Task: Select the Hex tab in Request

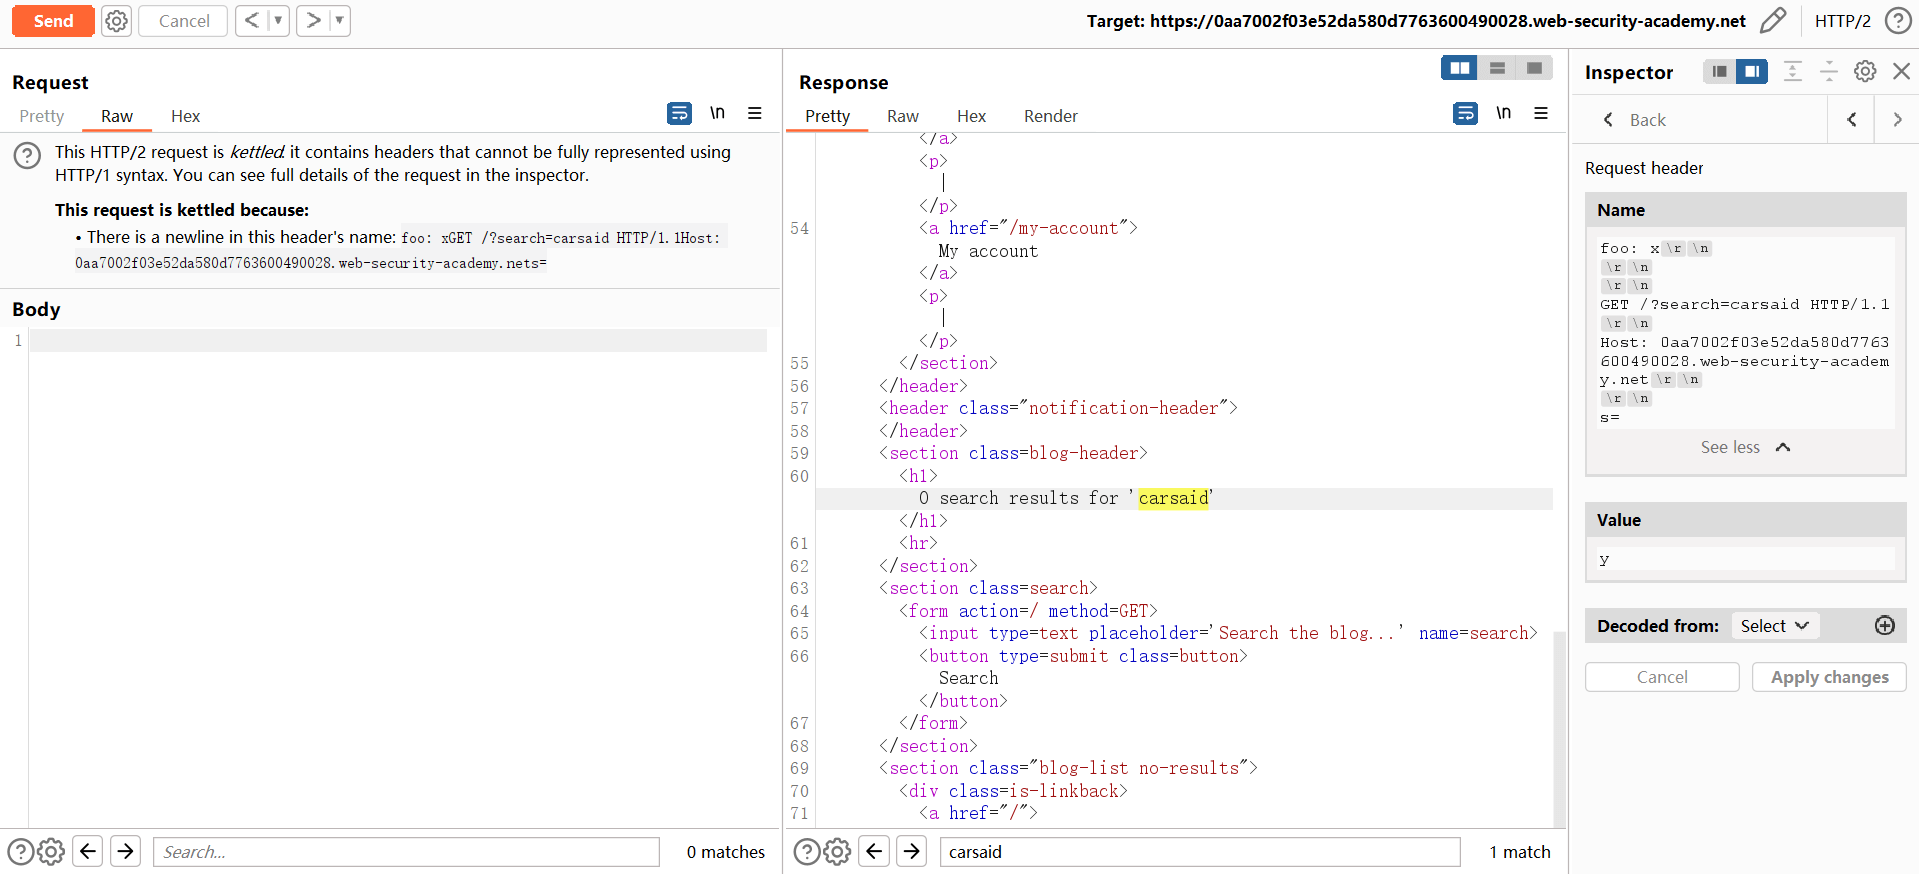Action: [185, 116]
